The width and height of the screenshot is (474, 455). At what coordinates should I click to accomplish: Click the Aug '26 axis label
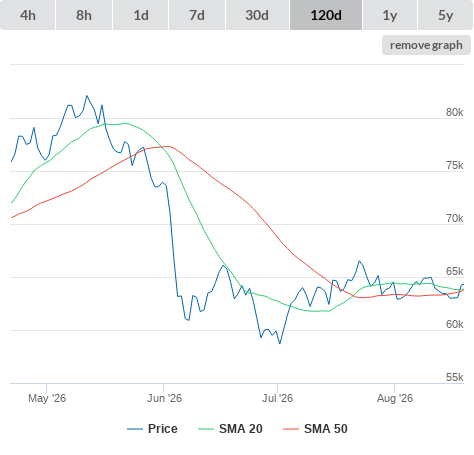click(x=395, y=398)
